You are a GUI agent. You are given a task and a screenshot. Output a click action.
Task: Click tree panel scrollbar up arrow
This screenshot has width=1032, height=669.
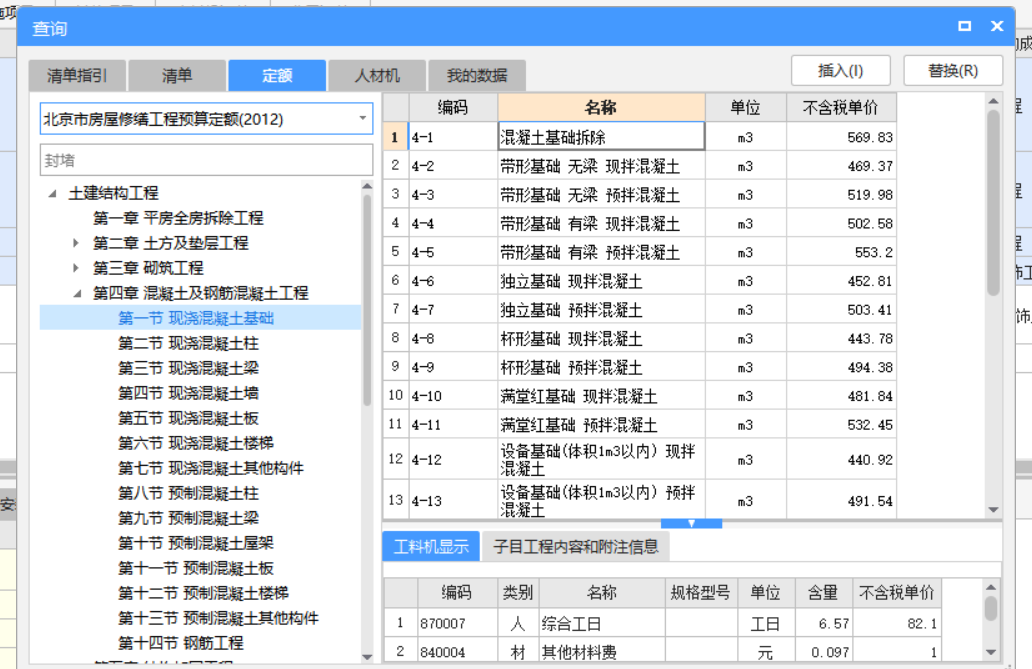[x=367, y=187]
